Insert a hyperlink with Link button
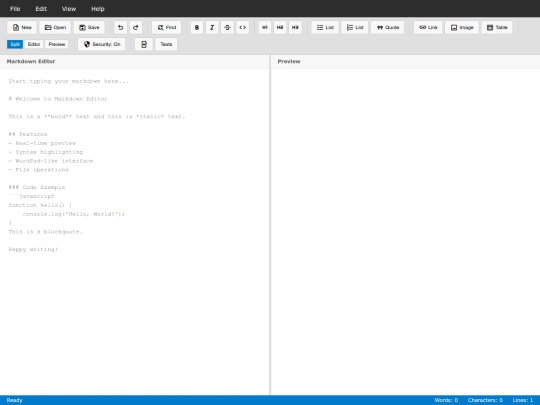 tap(428, 28)
